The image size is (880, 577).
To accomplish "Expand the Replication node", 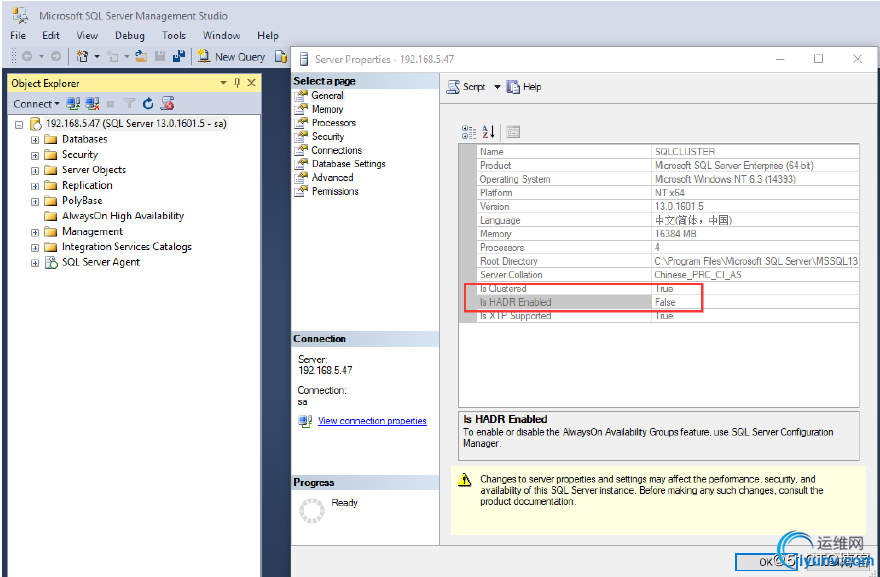I will tap(35, 186).
